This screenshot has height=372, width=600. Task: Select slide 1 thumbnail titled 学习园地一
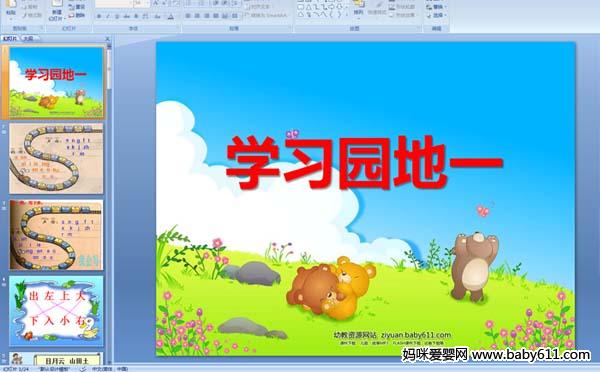[56, 82]
